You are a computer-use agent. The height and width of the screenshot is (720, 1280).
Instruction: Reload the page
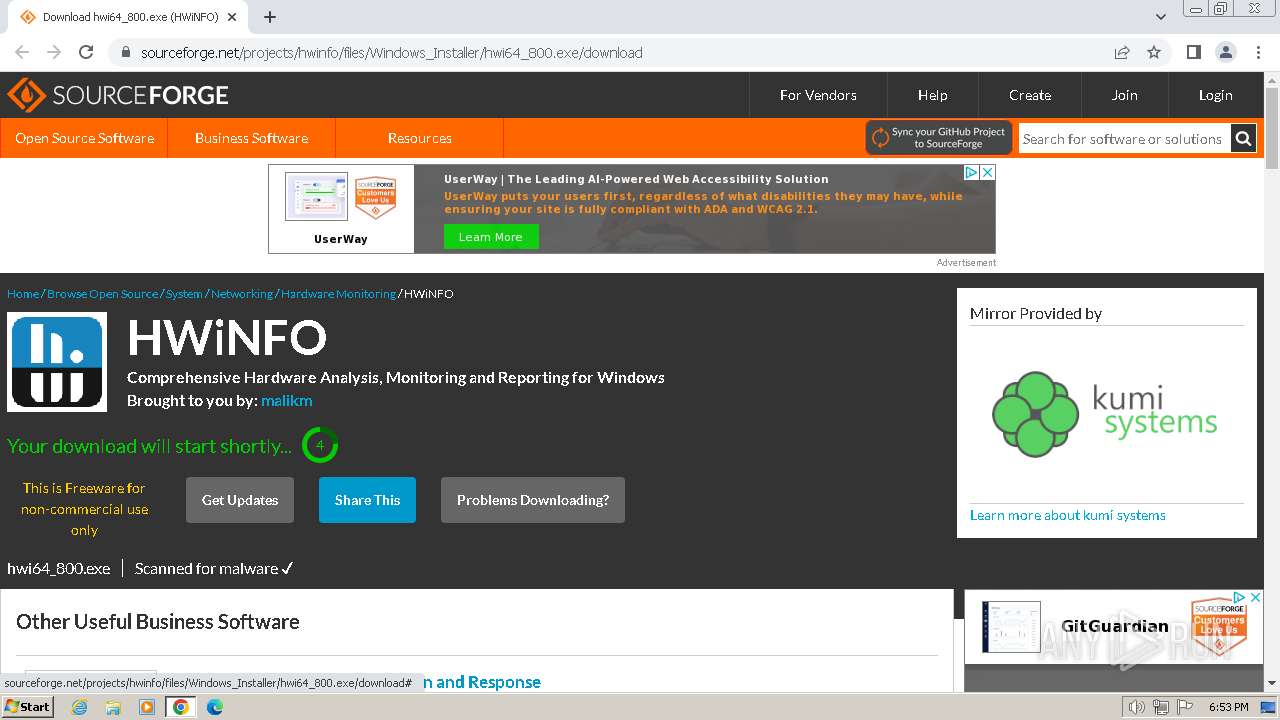(x=86, y=52)
